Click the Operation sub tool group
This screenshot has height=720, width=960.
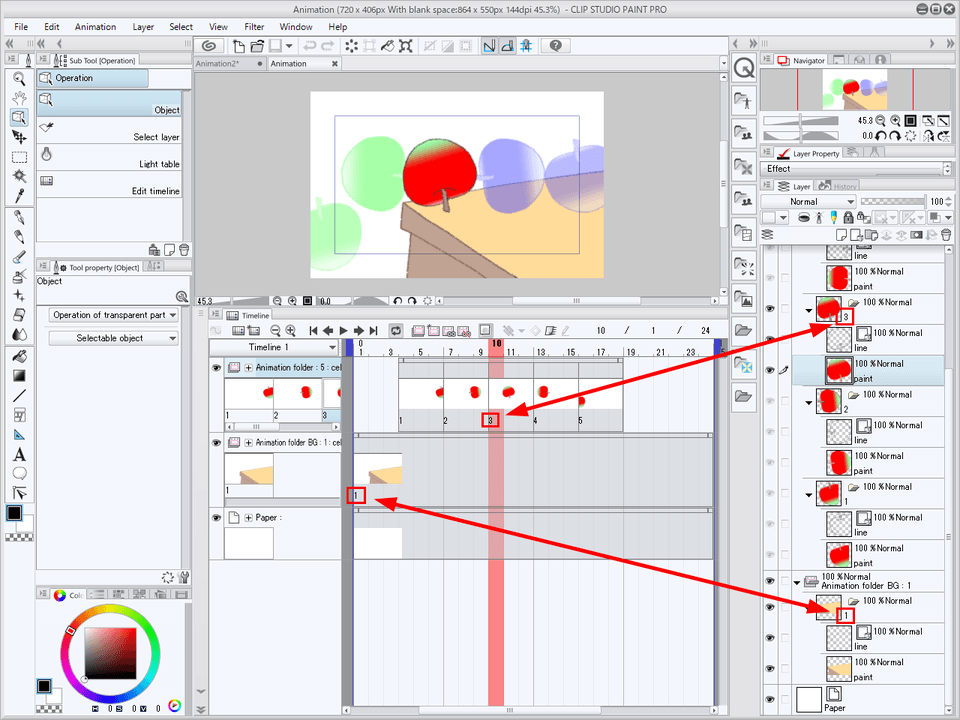point(92,78)
